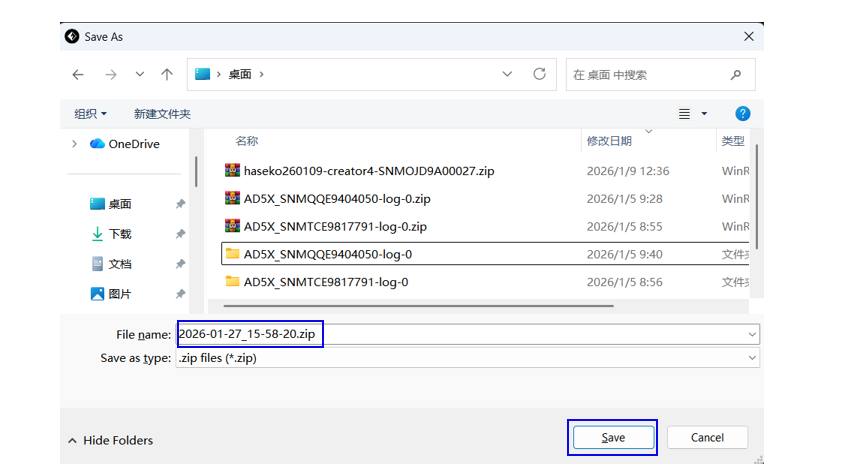Collapse the panel with Hide Folders
This screenshot has width=855, height=476.
click(x=110, y=440)
